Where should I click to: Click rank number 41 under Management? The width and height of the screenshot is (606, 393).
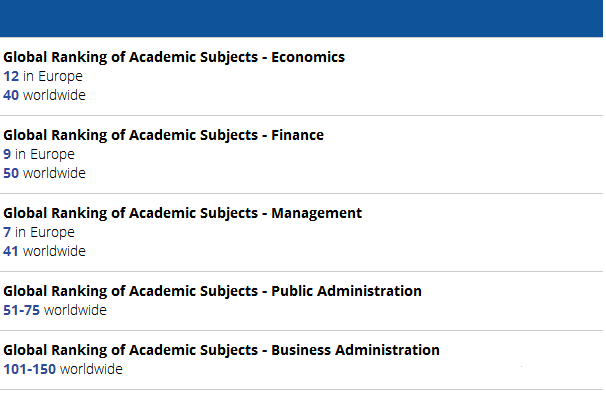pyautogui.click(x=11, y=251)
